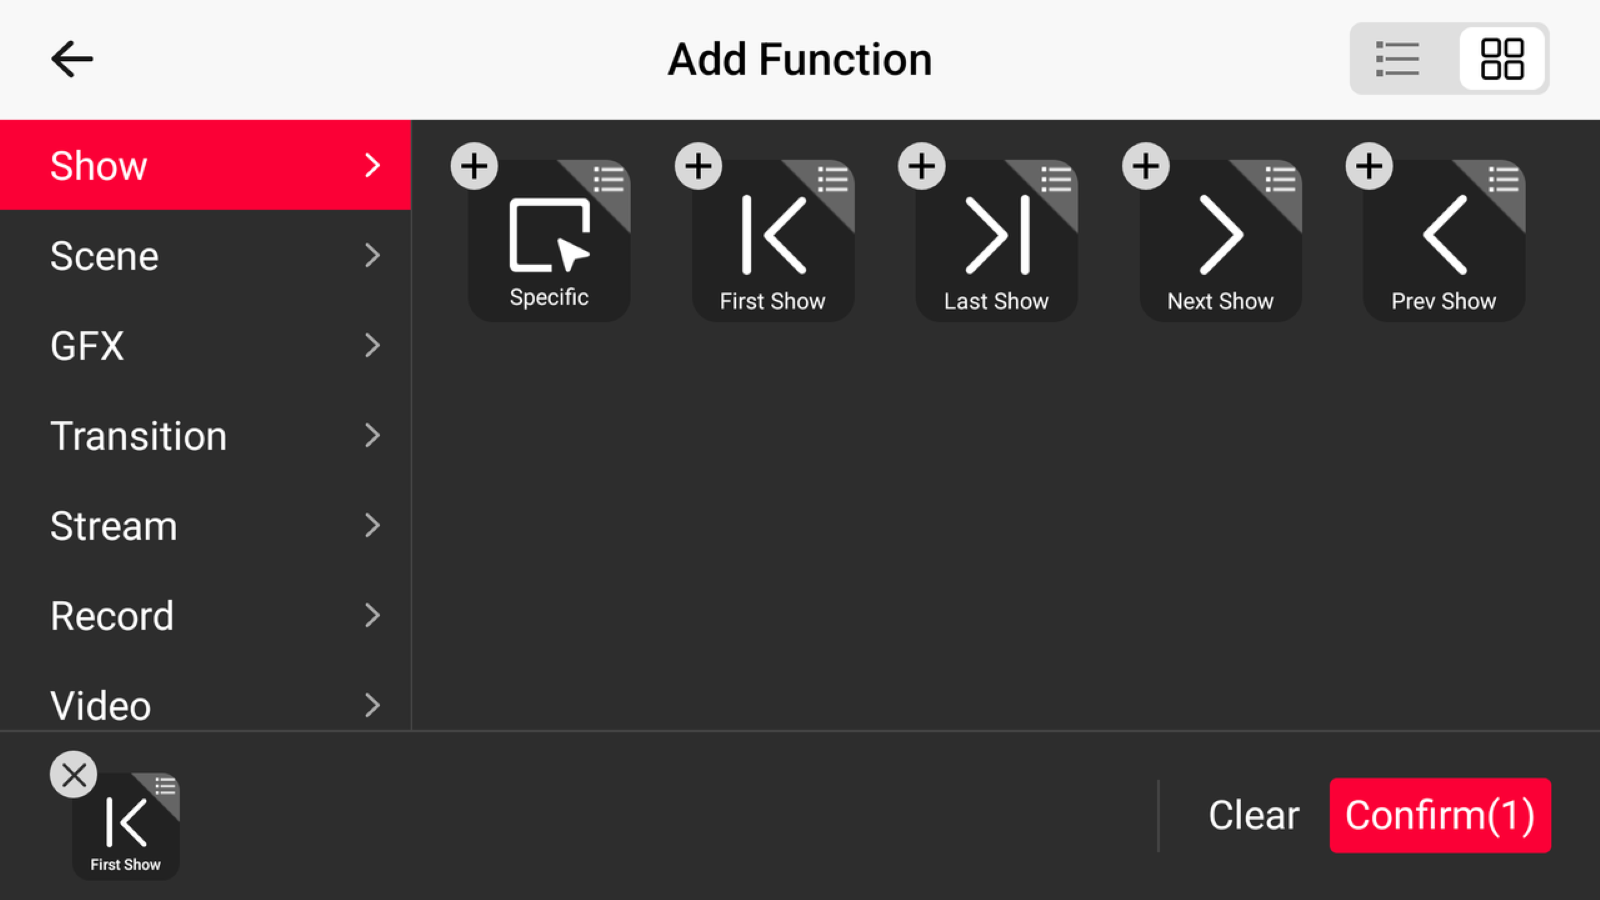Select the Prev Show function tile

tap(1444, 241)
